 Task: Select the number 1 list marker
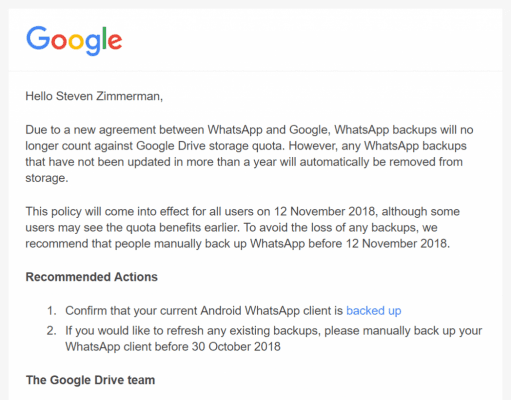pos(52,311)
